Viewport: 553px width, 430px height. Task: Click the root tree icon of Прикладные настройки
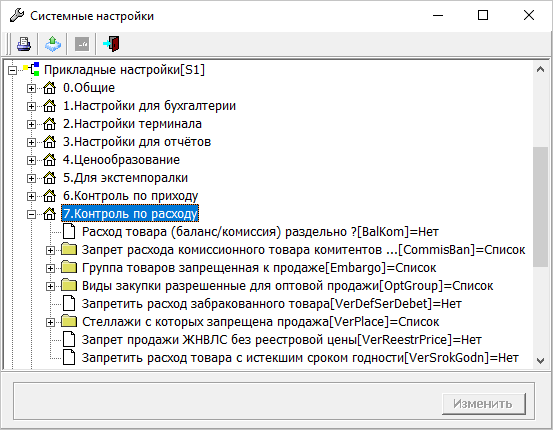click(x=31, y=69)
